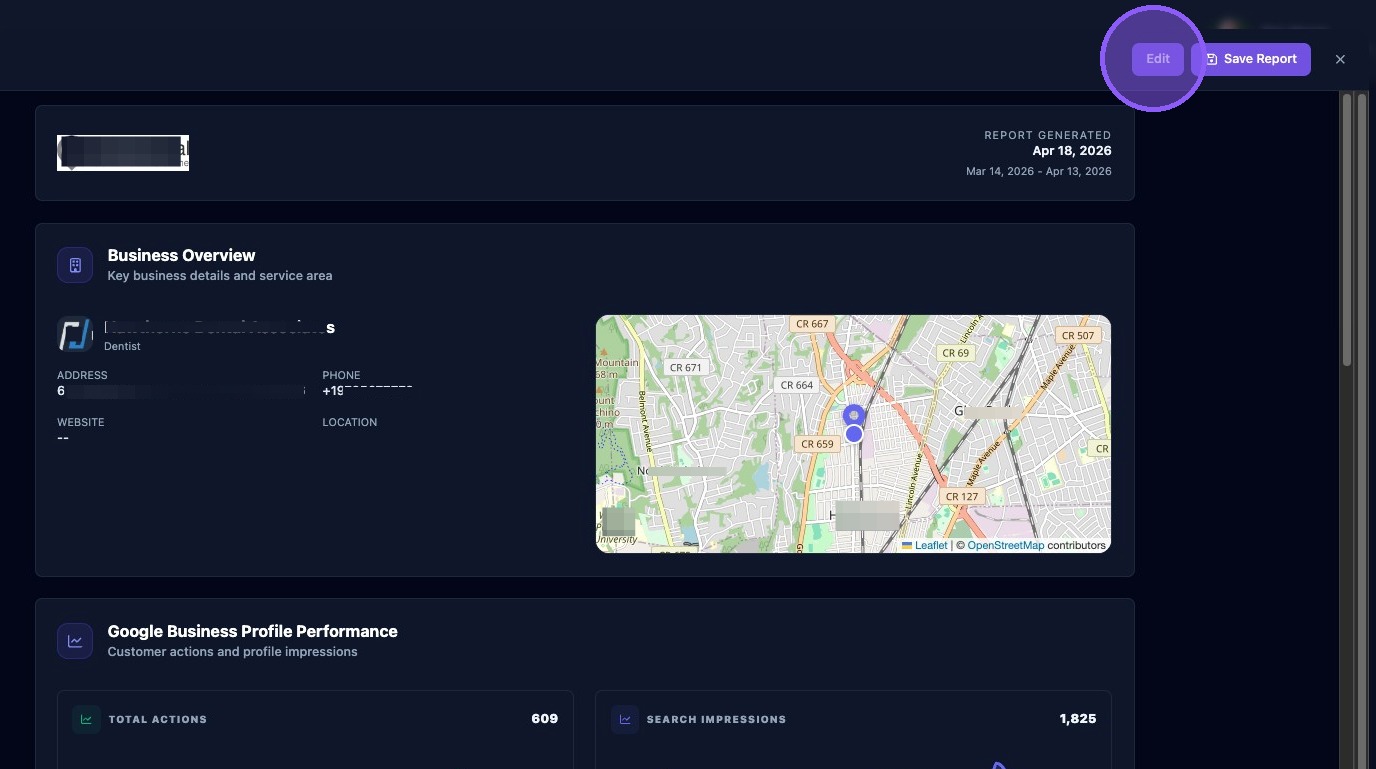Viewport: 1376px width, 769px height.
Task: Click the Business Overview building icon
Action: coord(75,265)
